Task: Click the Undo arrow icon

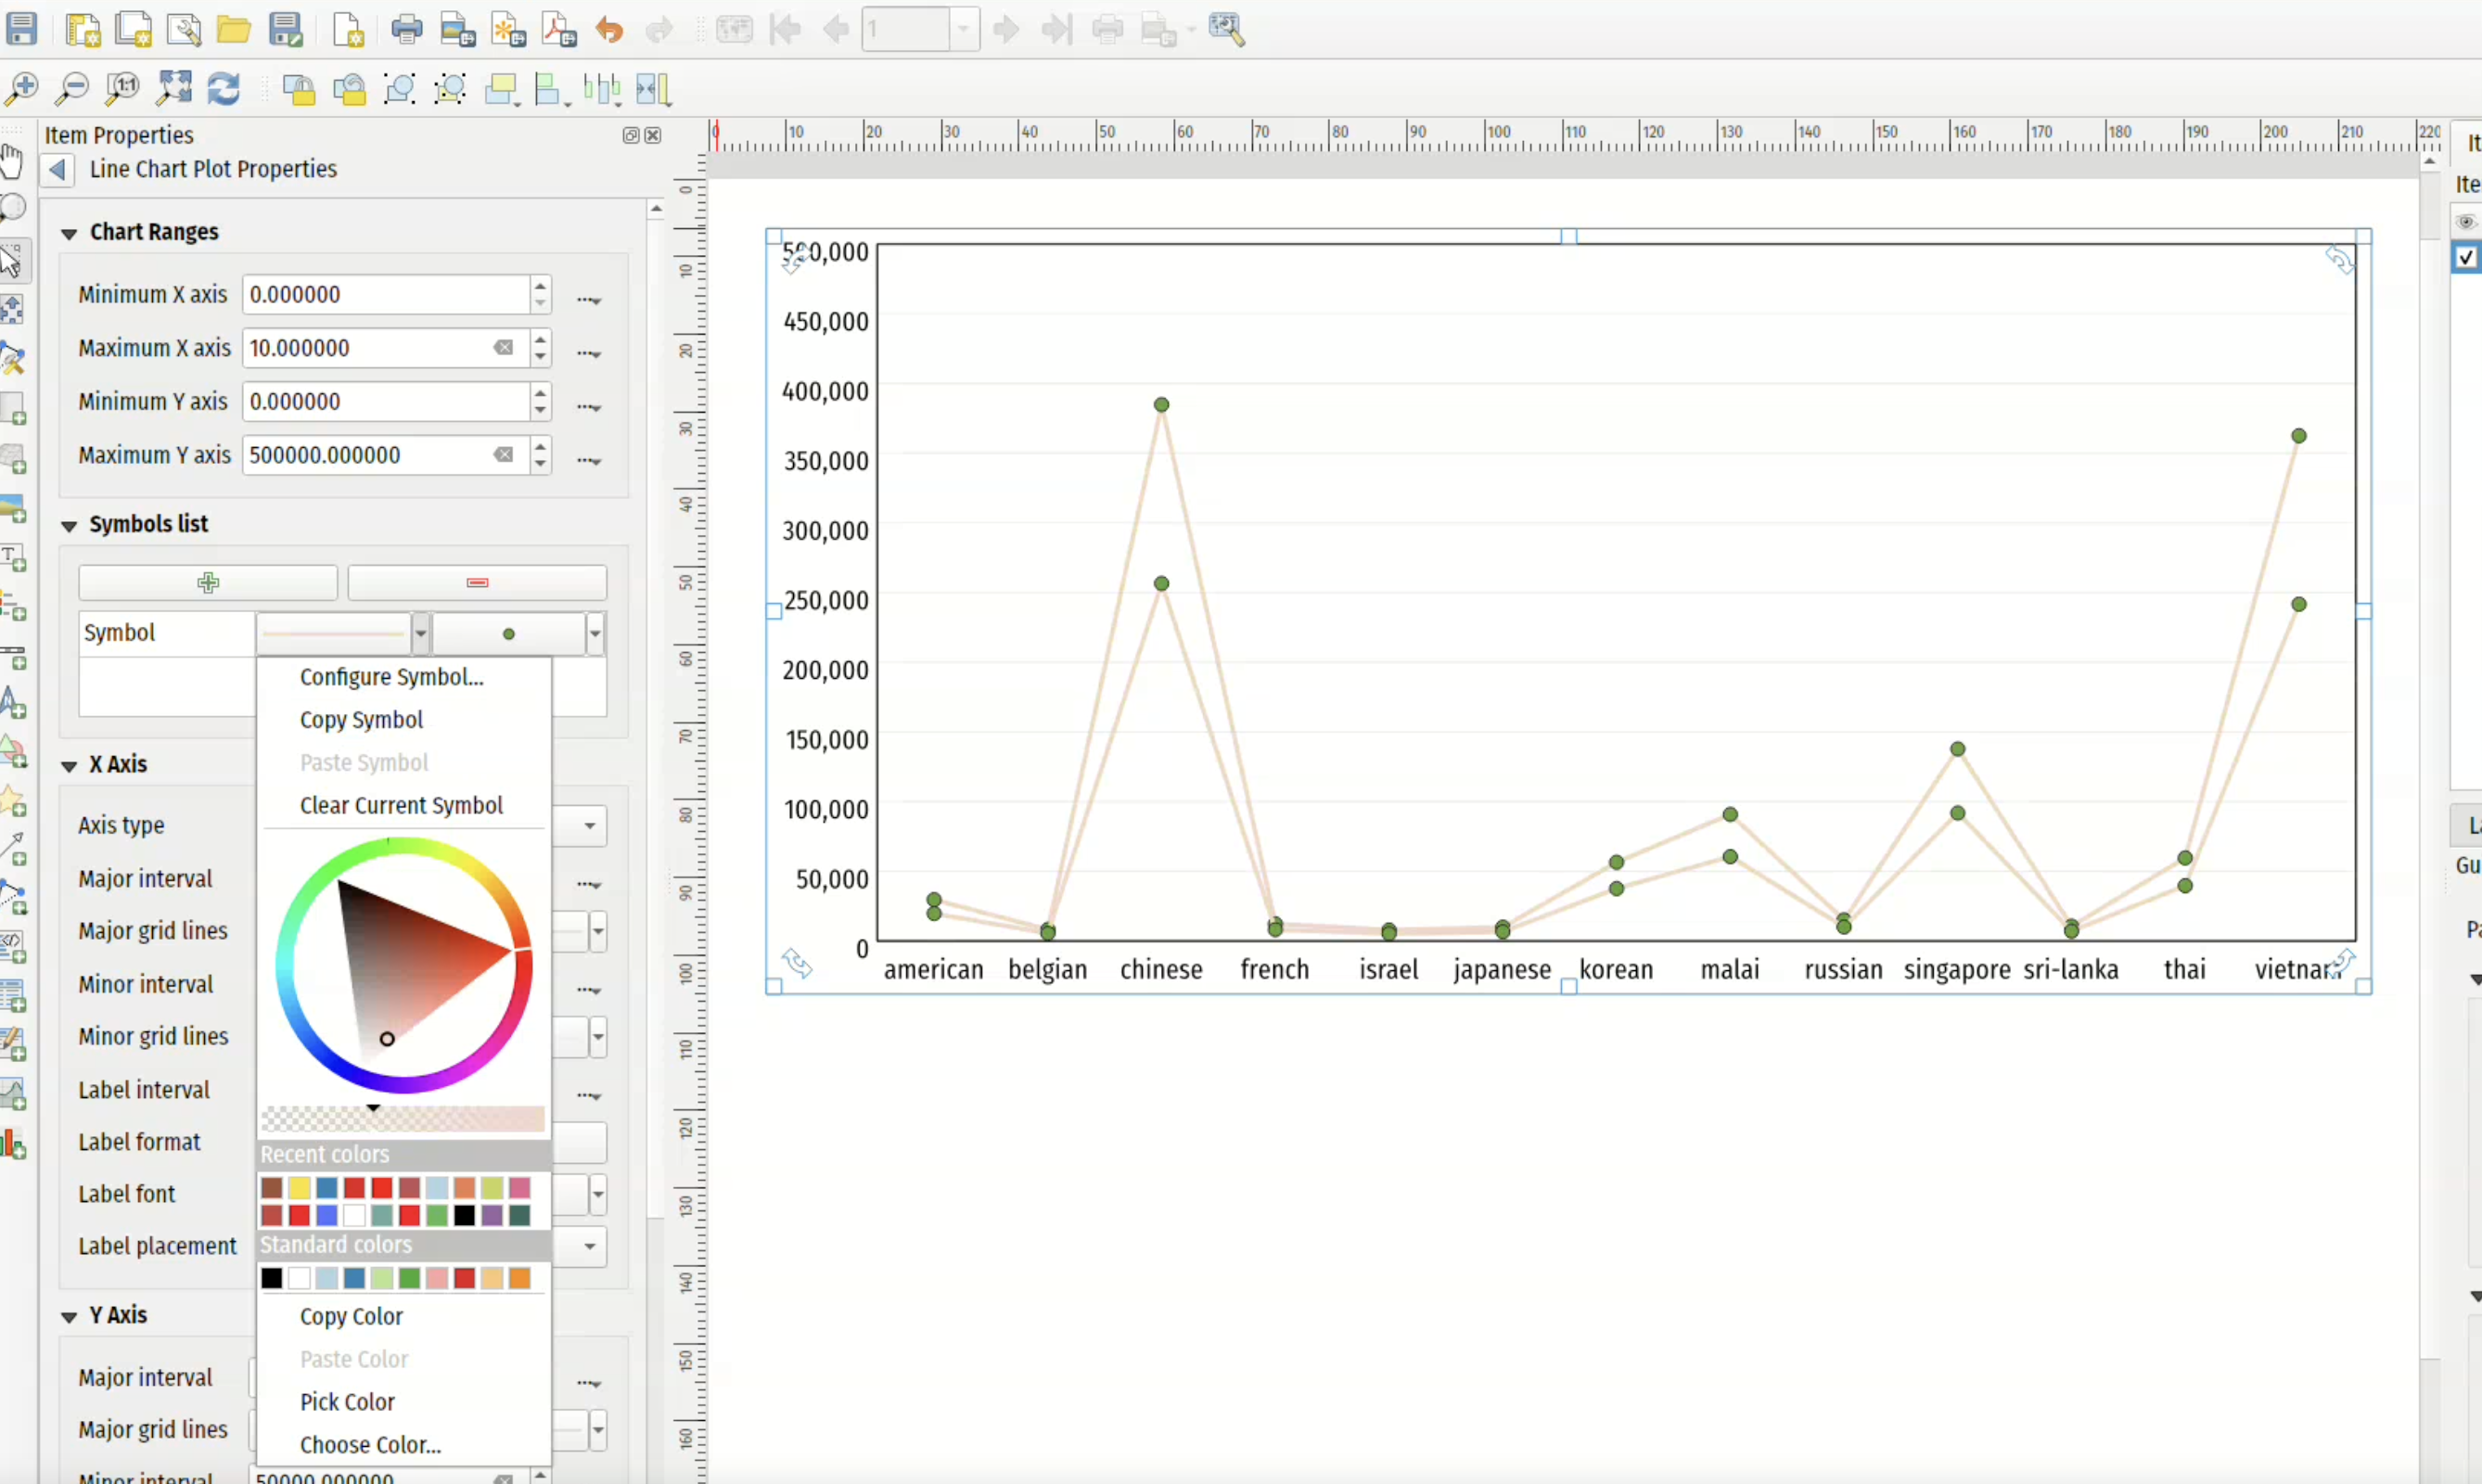Action: pyautogui.click(x=609, y=29)
